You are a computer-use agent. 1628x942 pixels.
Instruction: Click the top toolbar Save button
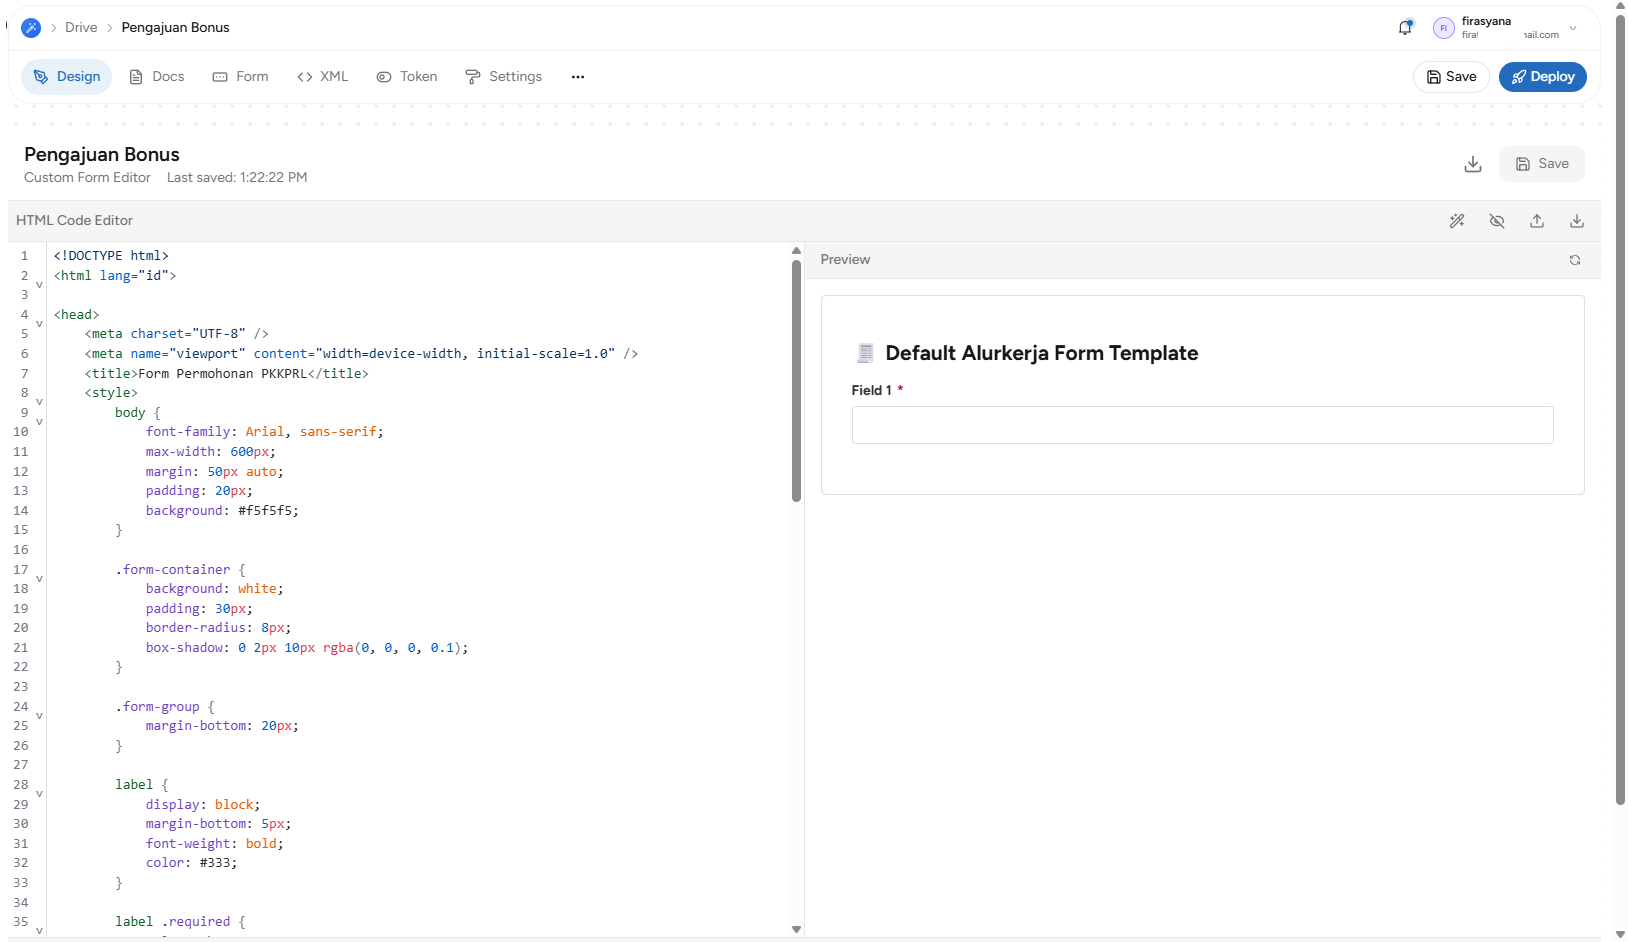point(1451,77)
